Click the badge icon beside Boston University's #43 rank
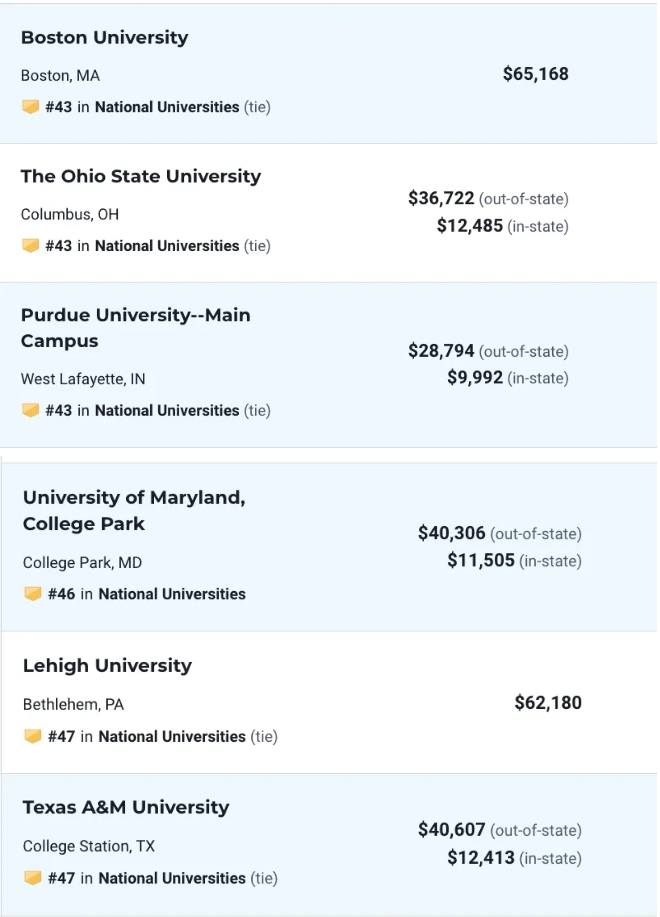Screen dimensions: 660x917 click(30, 107)
